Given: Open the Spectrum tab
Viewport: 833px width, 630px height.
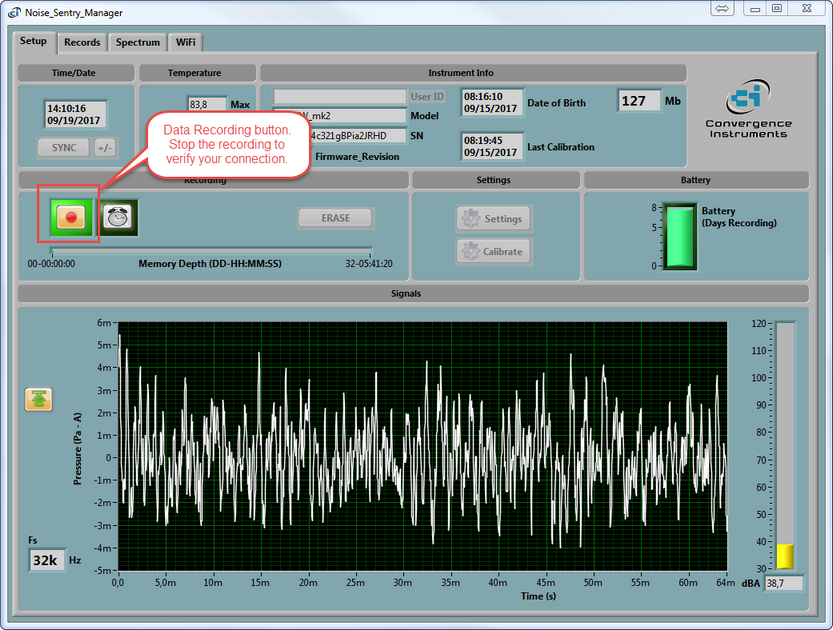Looking at the screenshot, I should [x=138, y=42].
